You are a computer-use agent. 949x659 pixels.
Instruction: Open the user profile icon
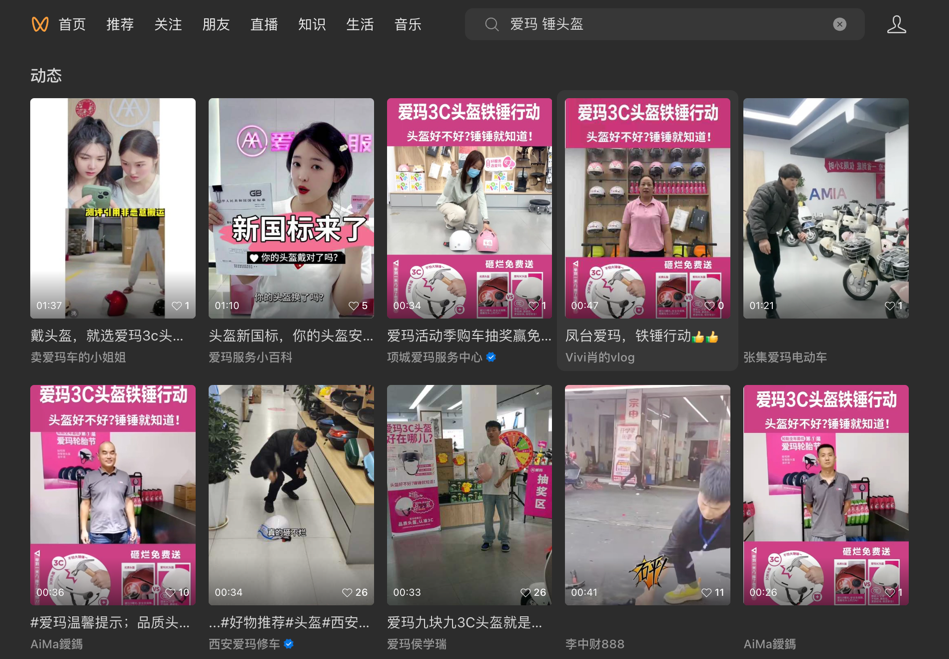click(896, 24)
